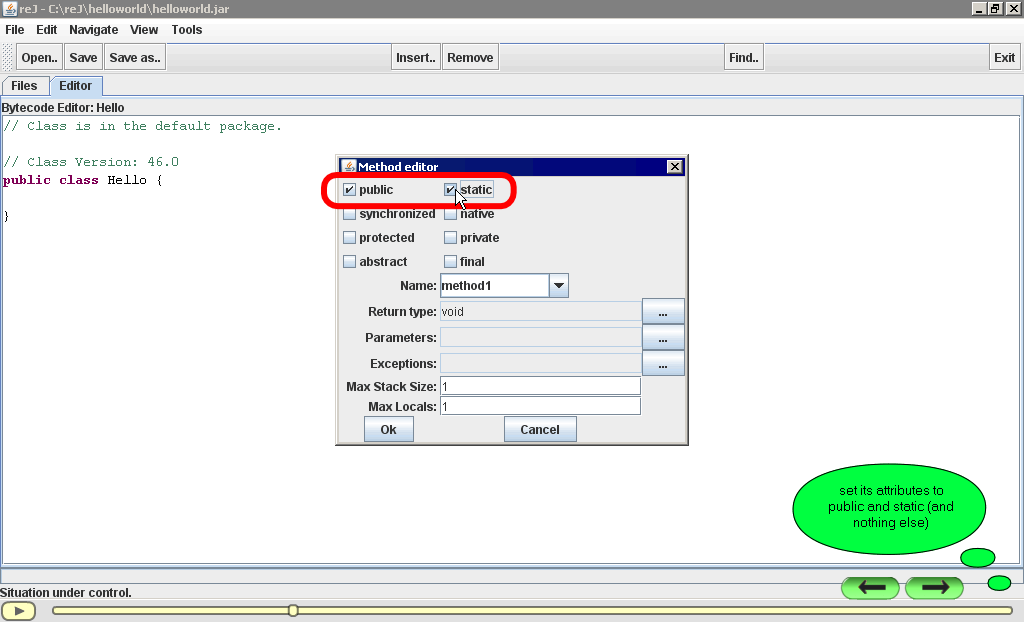This screenshot has height=623, width=1024.
Task: Click the Save as.. toolbar button
Action: tap(135, 57)
